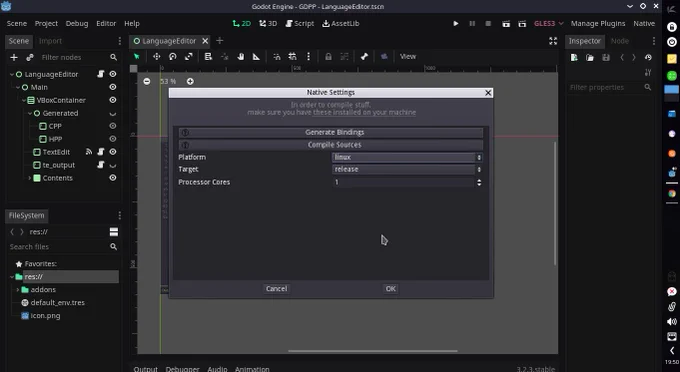
Task: Zoom in the canvas with plus button
Action: coord(190,82)
